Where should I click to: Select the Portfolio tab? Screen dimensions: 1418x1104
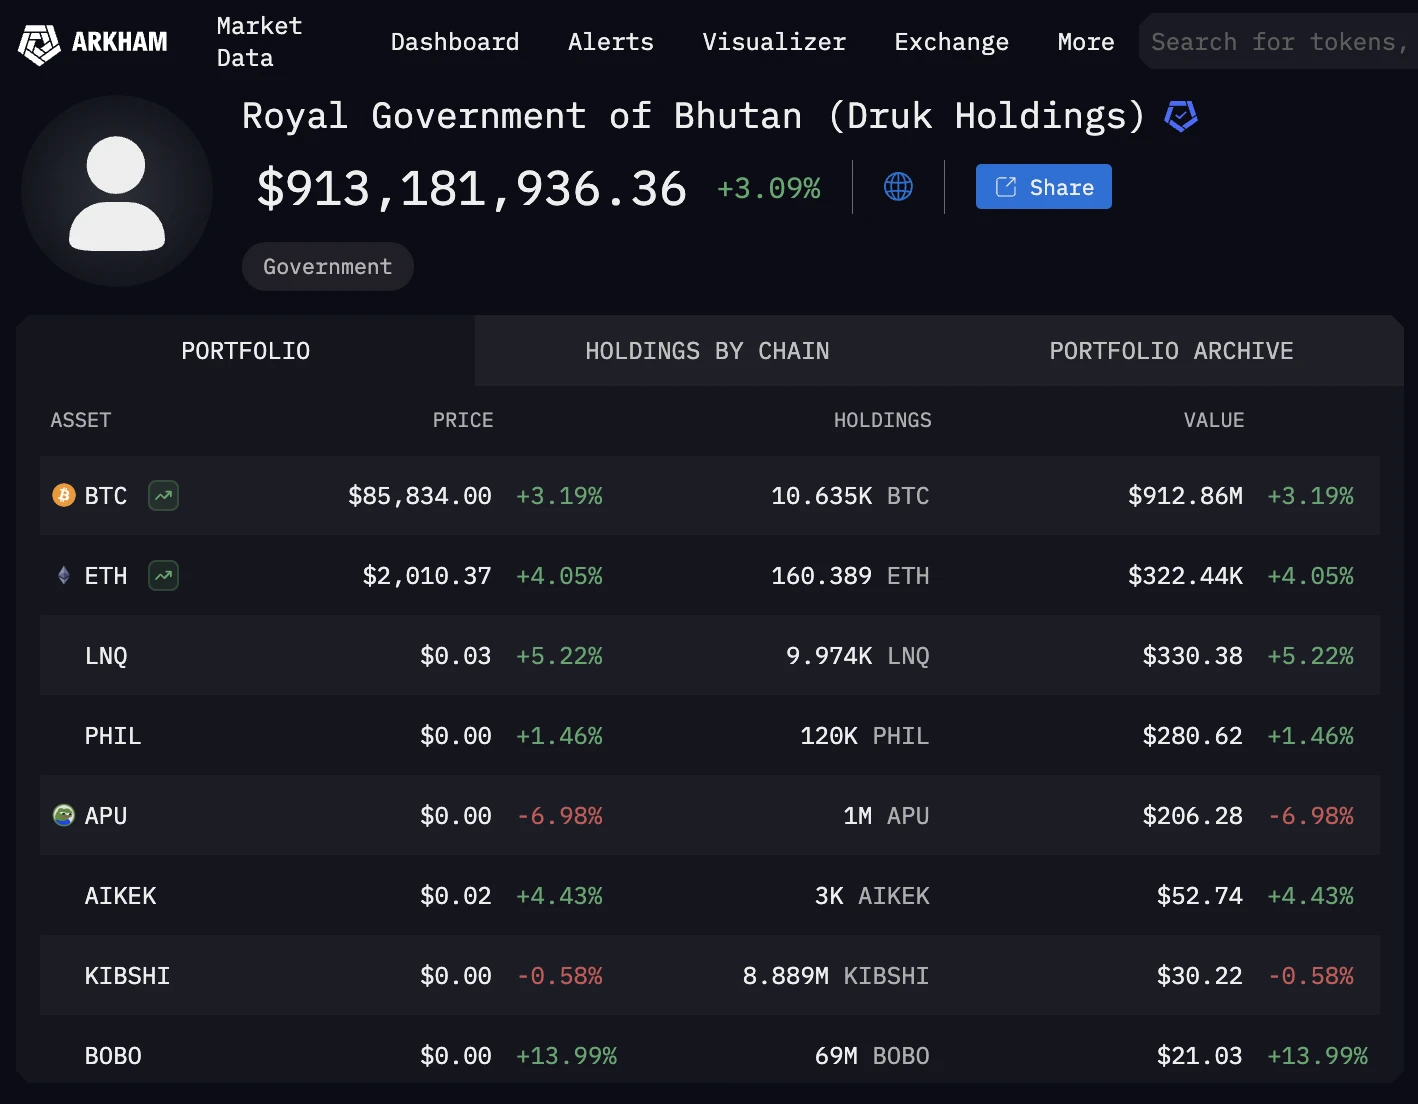tap(246, 351)
